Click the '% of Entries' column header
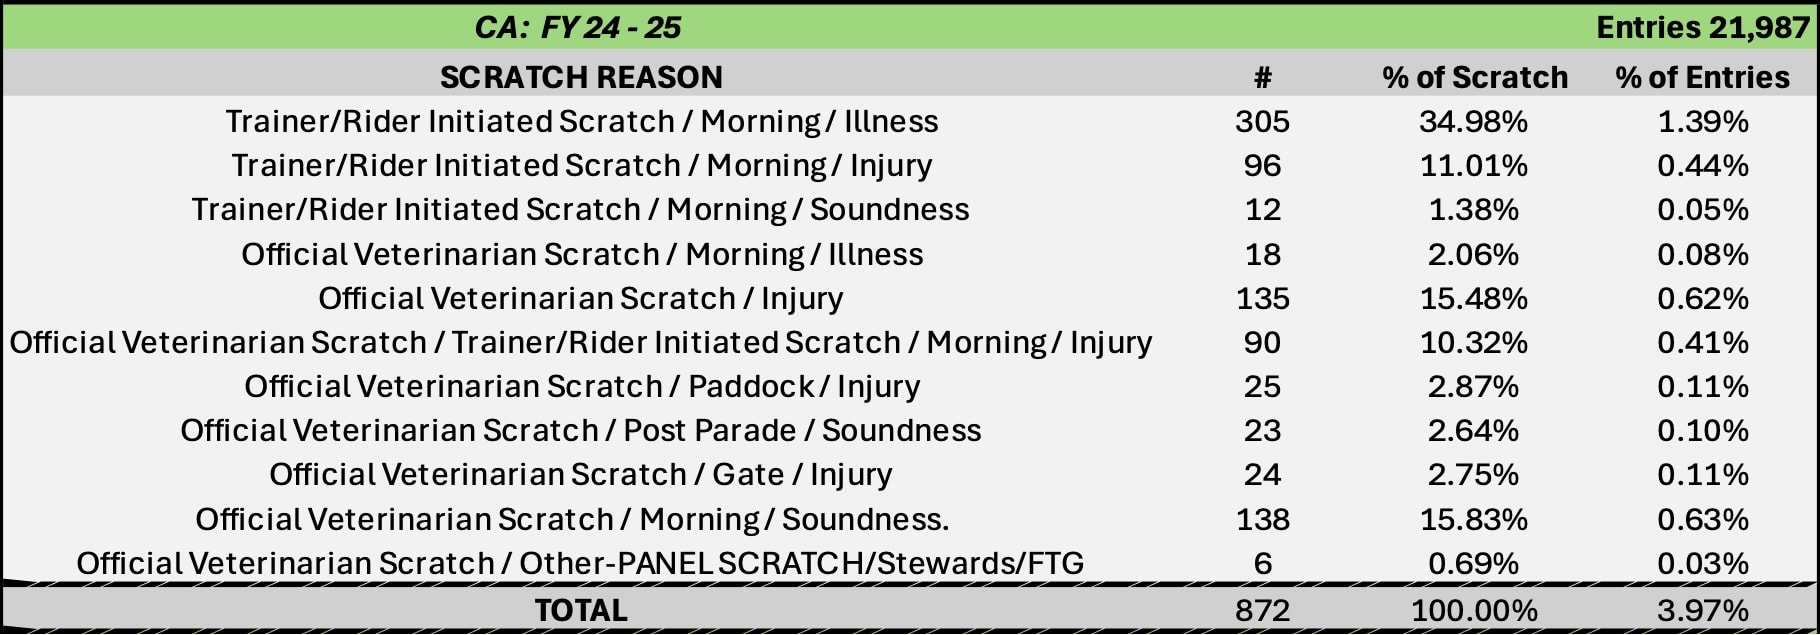 click(x=1702, y=77)
